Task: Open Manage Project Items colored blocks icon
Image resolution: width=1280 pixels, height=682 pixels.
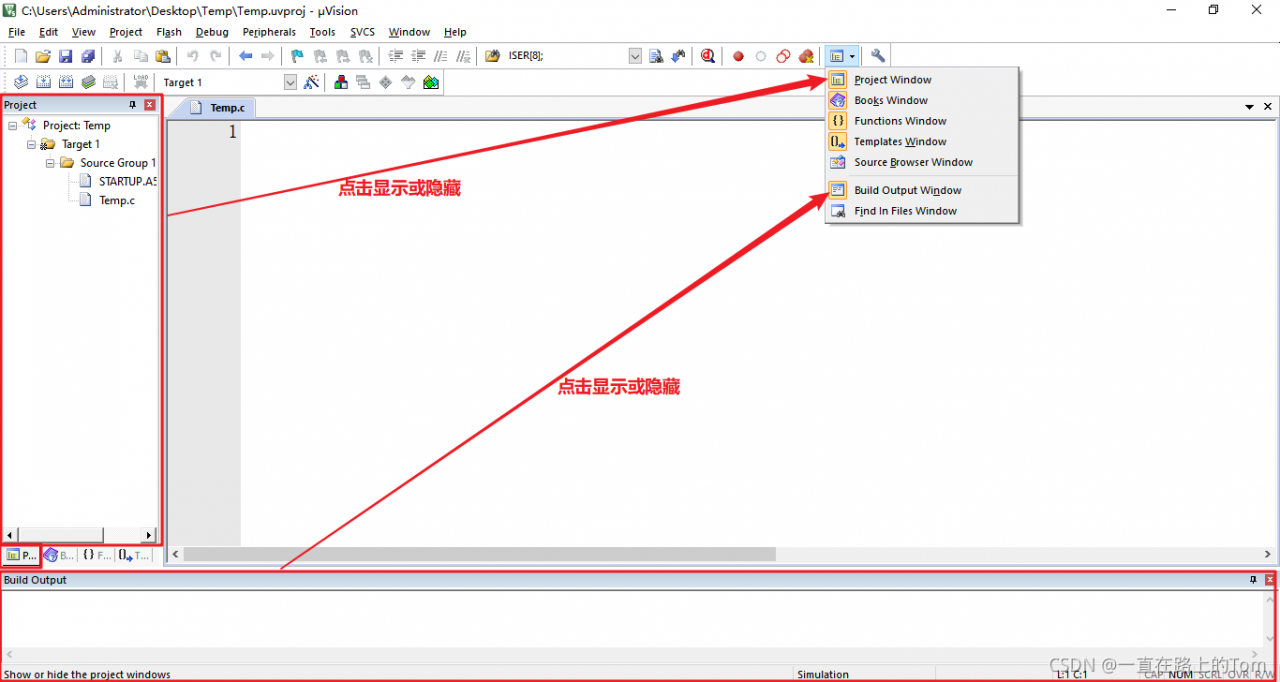Action: 341,82
